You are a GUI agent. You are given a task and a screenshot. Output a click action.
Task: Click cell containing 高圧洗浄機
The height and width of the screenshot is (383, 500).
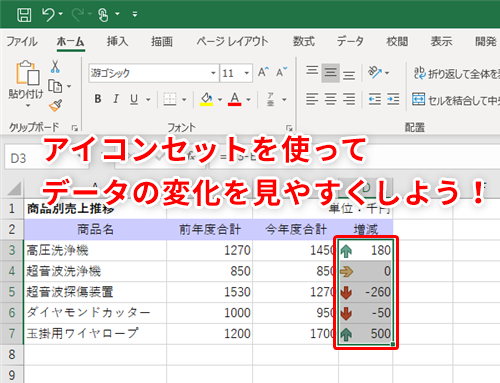point(95,250)
